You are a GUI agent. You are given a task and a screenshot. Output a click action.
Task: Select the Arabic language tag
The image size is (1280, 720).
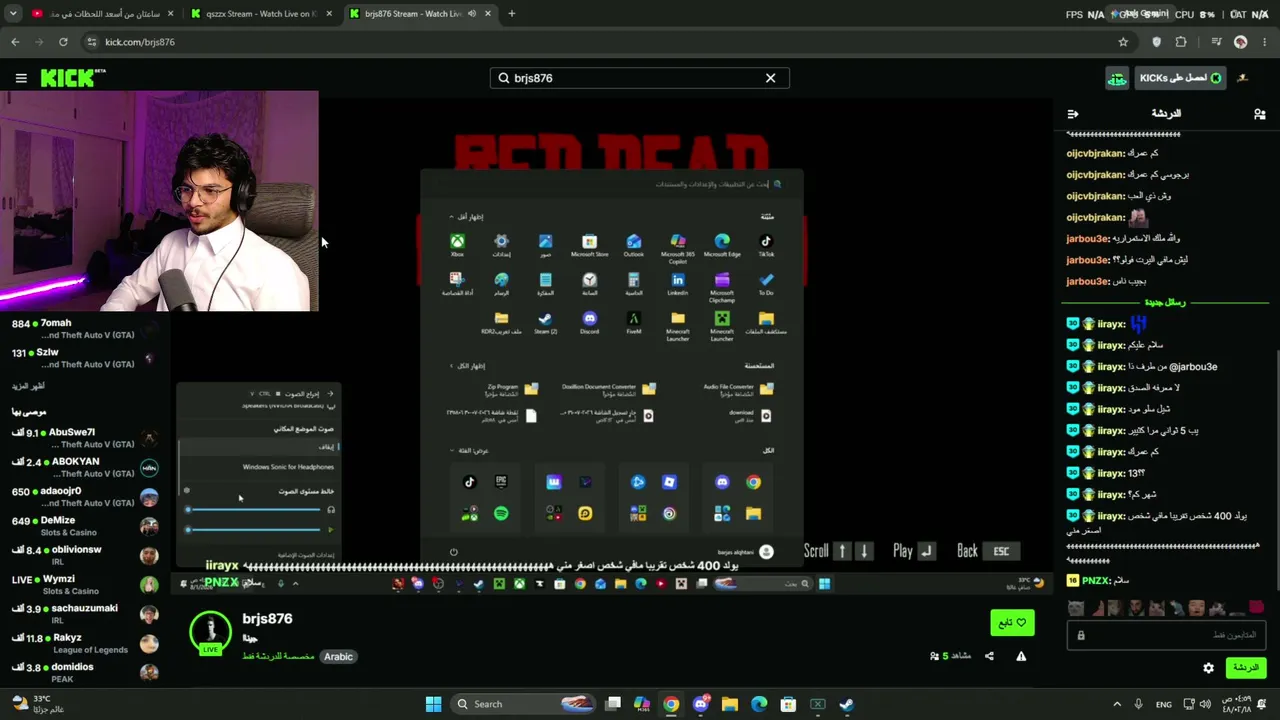[x=338, y=657]
